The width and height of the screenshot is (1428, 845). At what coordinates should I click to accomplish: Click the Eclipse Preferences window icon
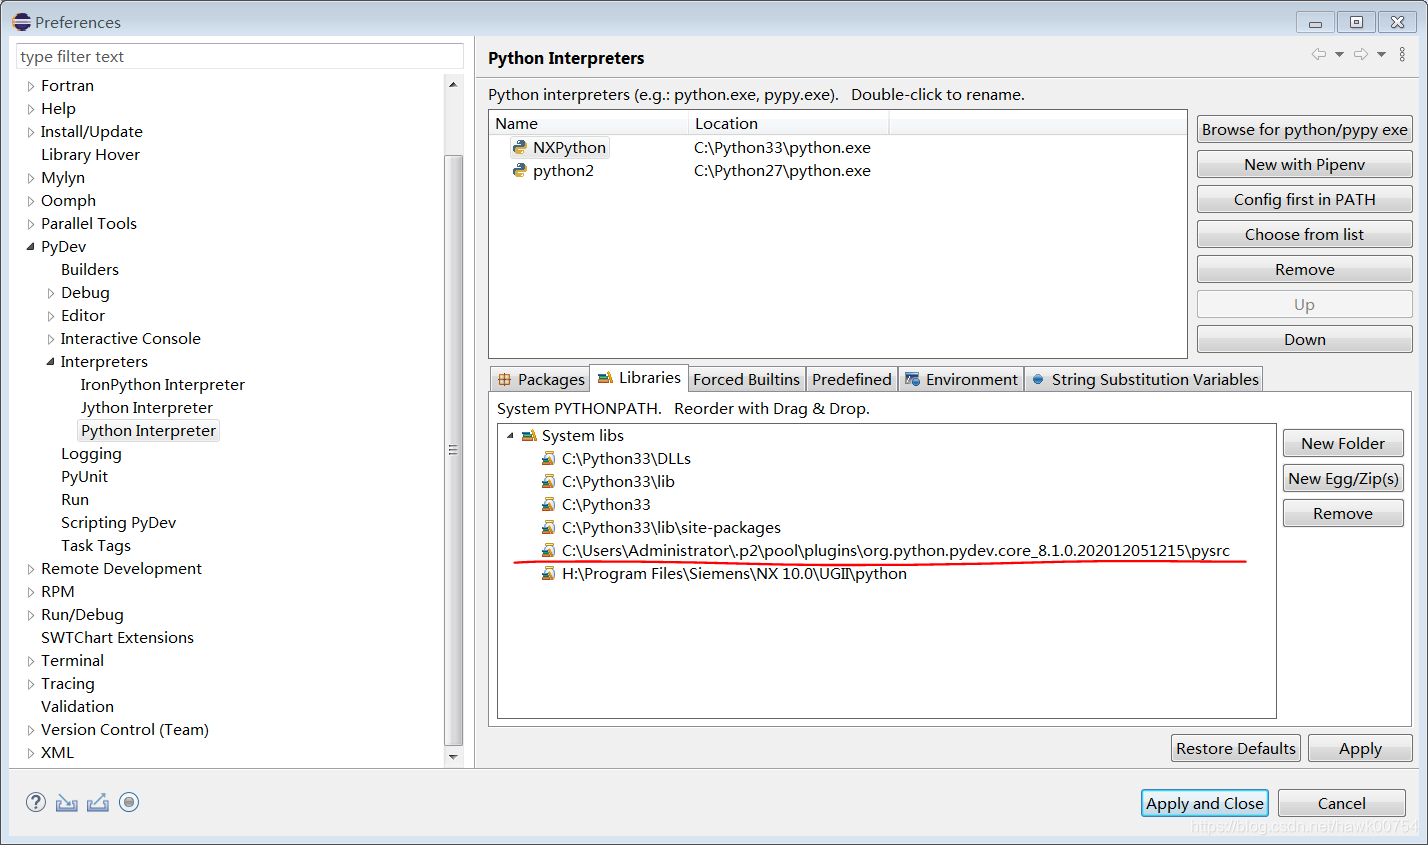[21, 21]
